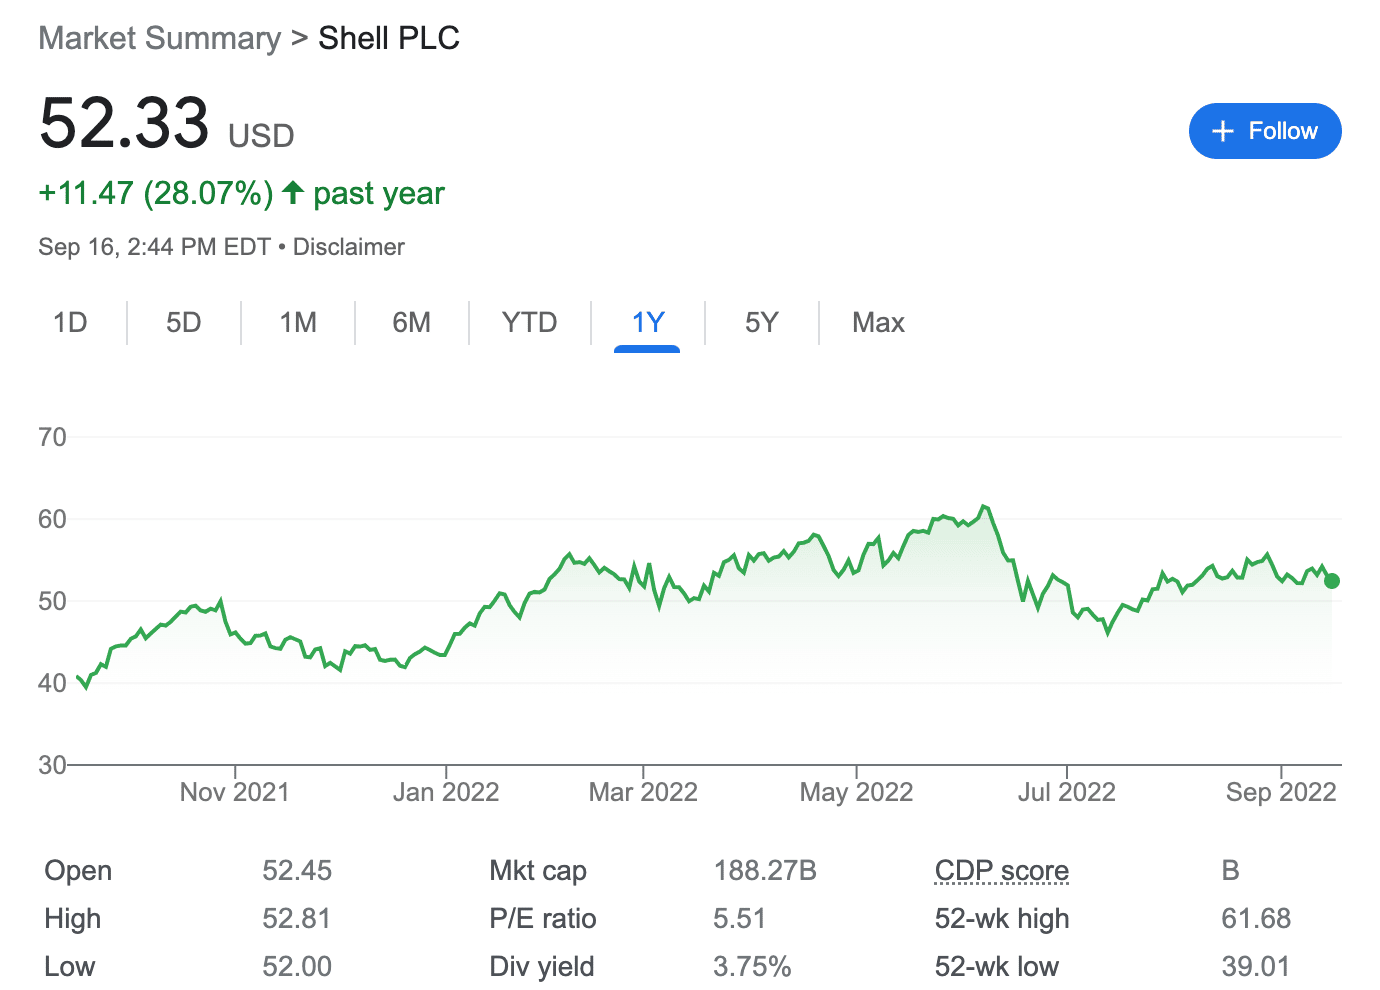1380x990 pixels.
Task: Click the Jan 2022 axis label
Action: [x=446, y=792]
